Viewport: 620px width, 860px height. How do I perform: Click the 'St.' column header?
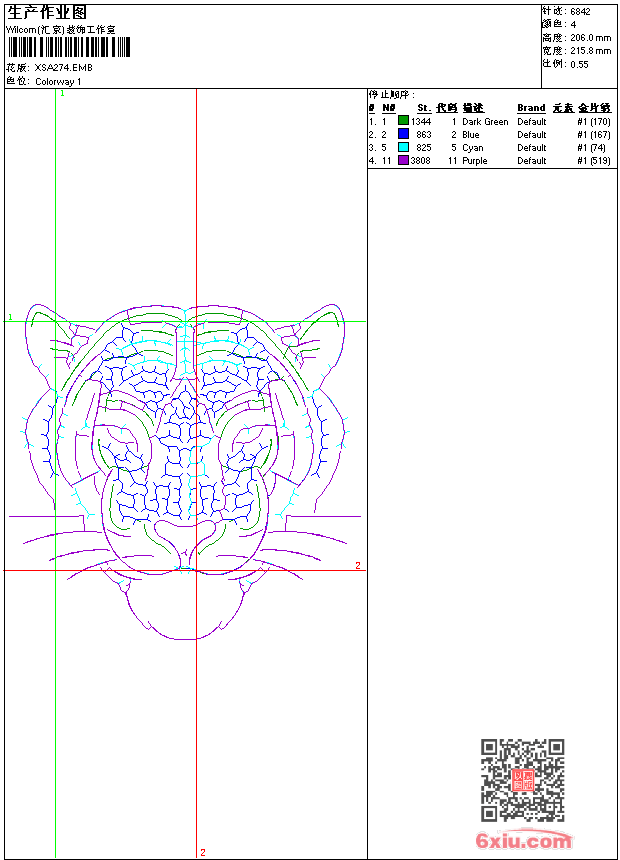(424, 108)
